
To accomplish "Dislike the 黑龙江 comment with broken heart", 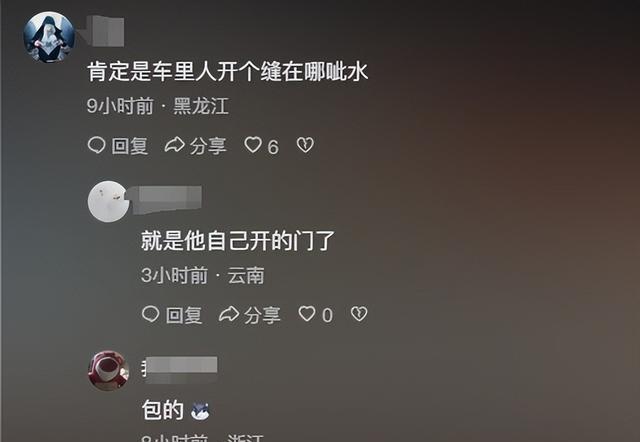I will point(305,145).
